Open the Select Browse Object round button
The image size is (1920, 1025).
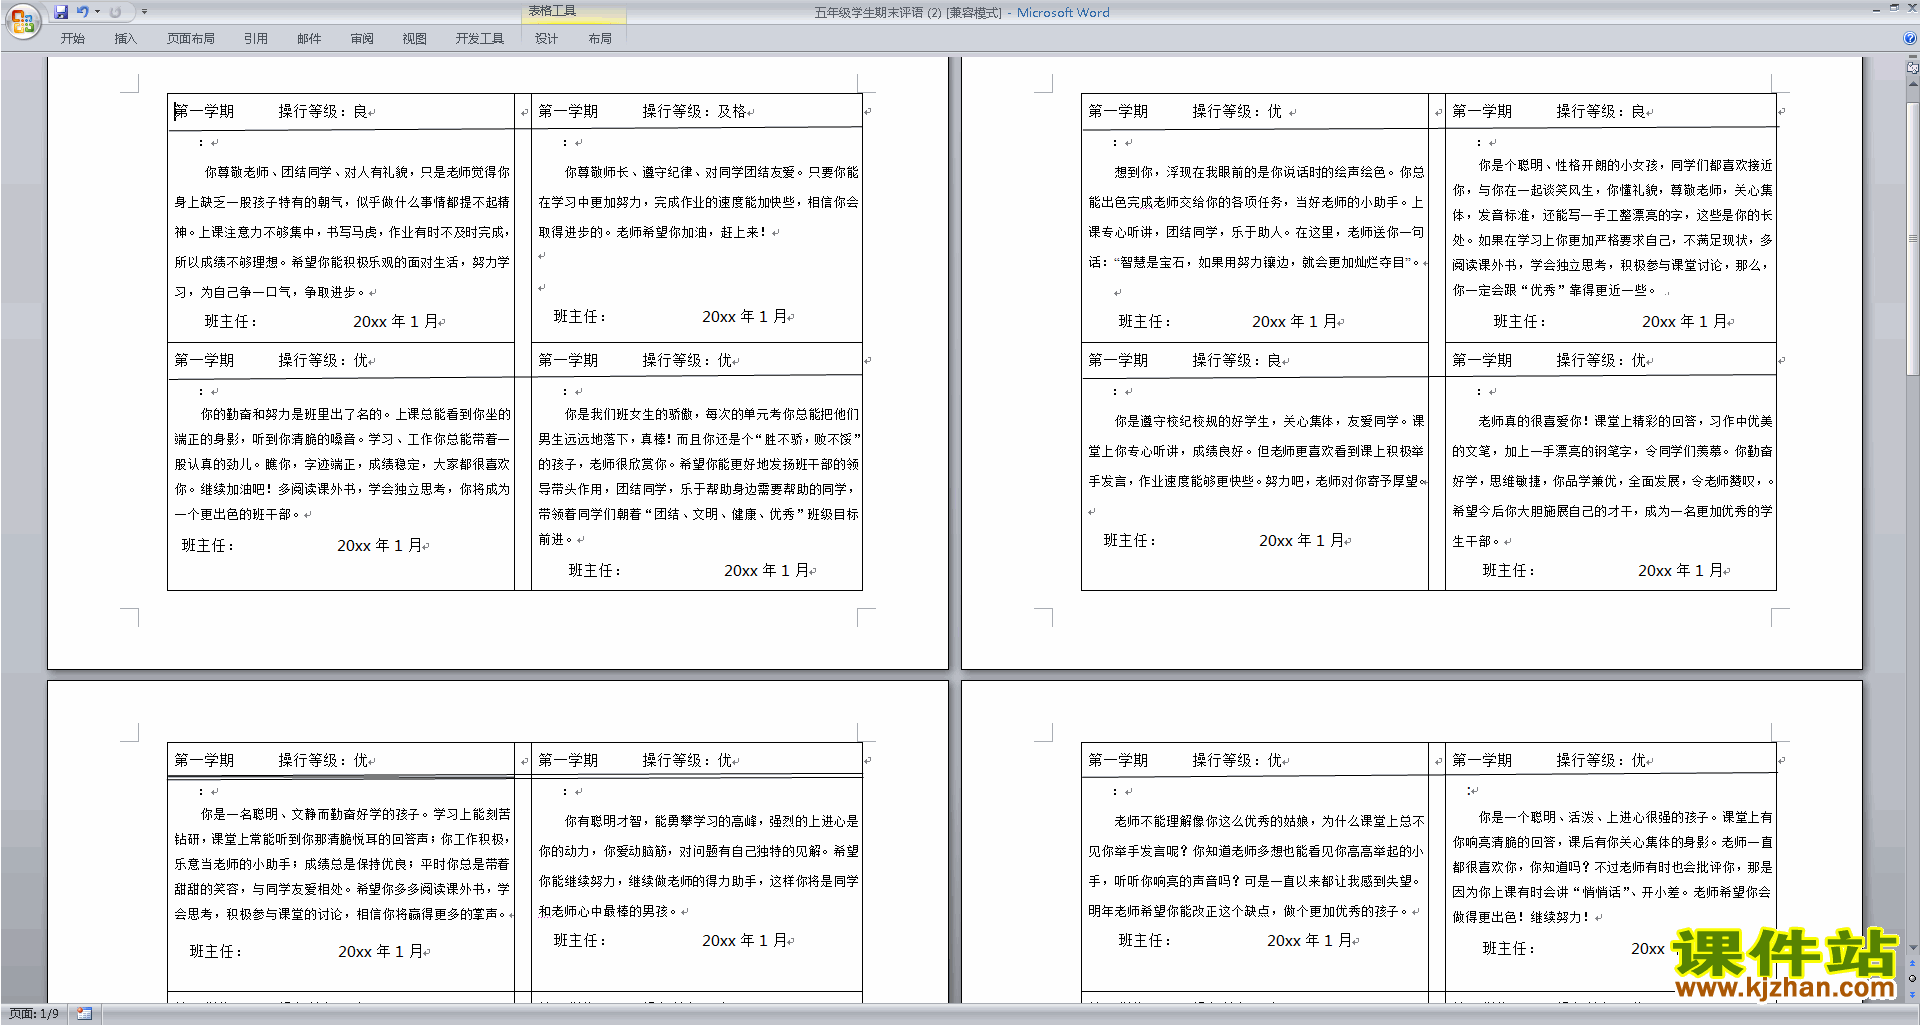click(x=1913, y=978)
